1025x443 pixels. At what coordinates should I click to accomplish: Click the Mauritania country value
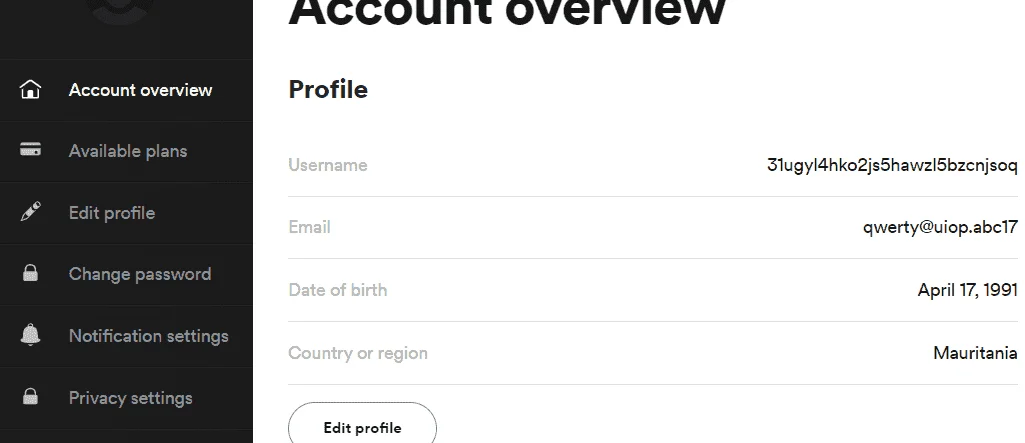point(975,353)
